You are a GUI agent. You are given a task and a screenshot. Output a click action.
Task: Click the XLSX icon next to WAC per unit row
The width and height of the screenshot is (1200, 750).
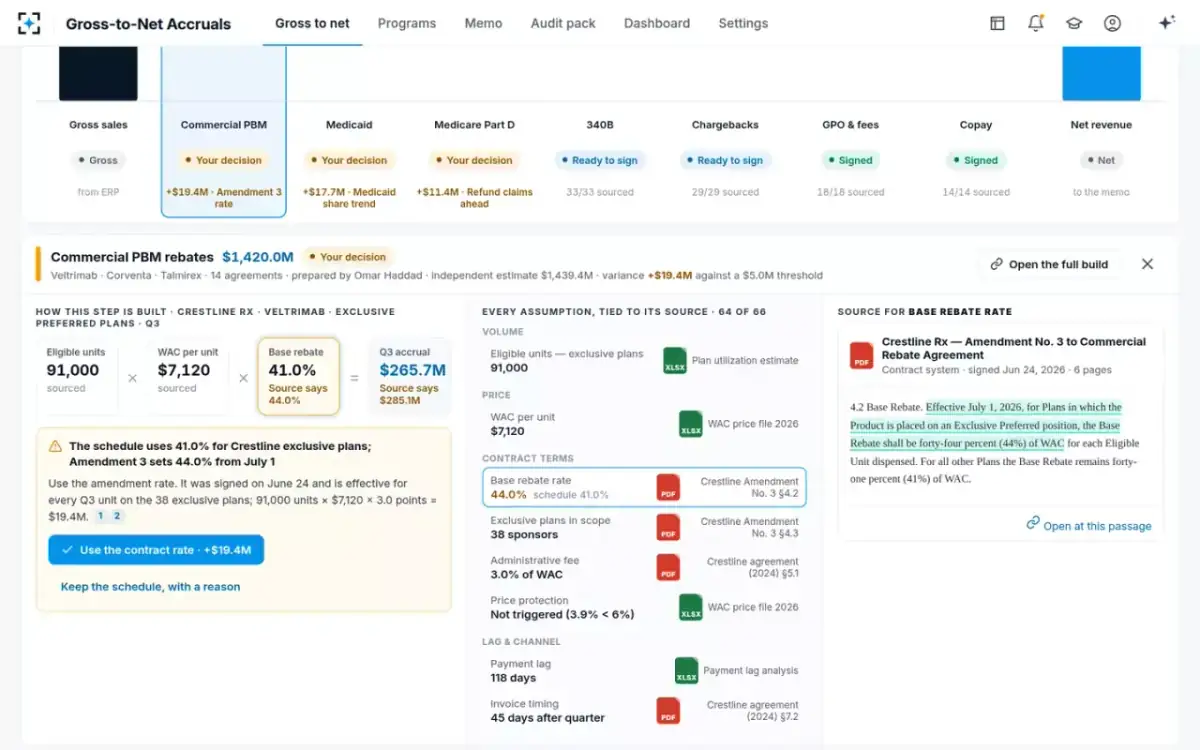[x=691, y=424]
